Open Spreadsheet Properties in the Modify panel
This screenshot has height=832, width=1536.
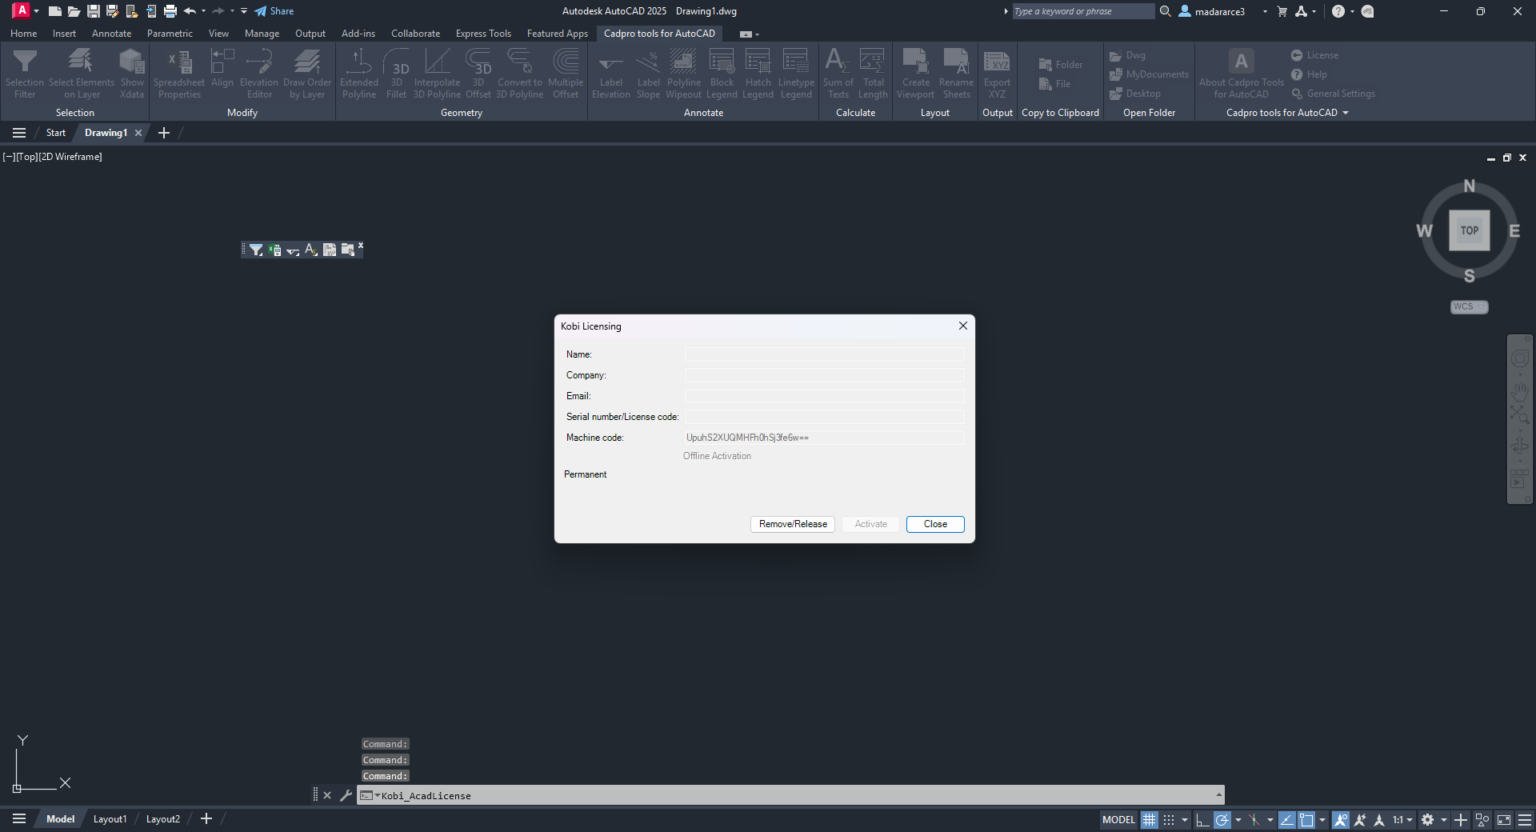coord(178,72)
